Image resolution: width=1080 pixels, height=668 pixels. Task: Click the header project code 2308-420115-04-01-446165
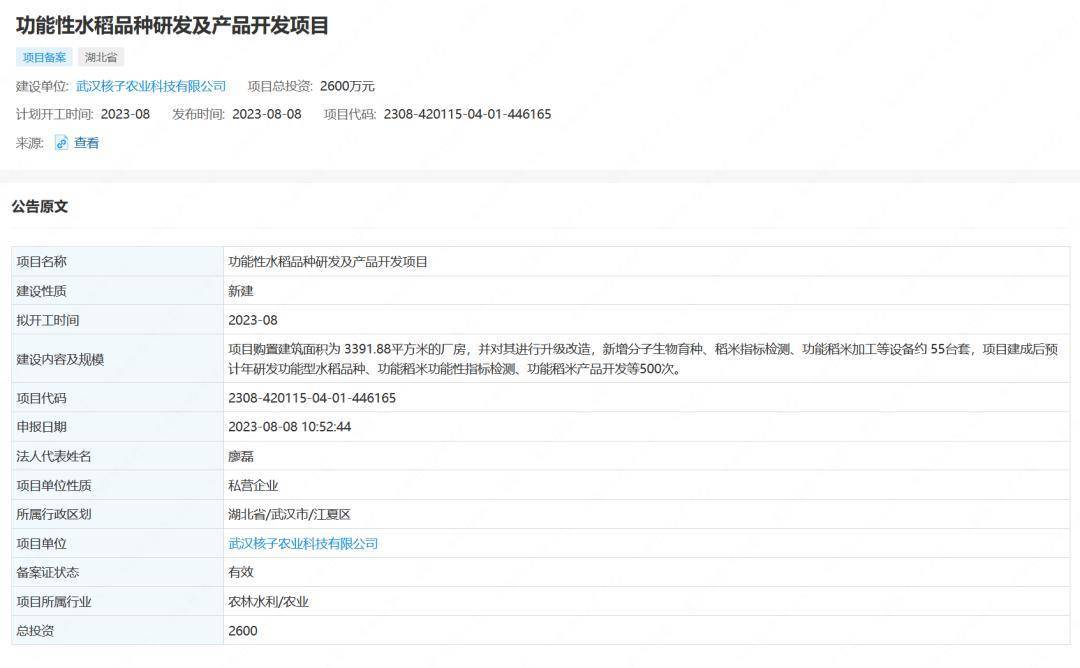[467, 114]
